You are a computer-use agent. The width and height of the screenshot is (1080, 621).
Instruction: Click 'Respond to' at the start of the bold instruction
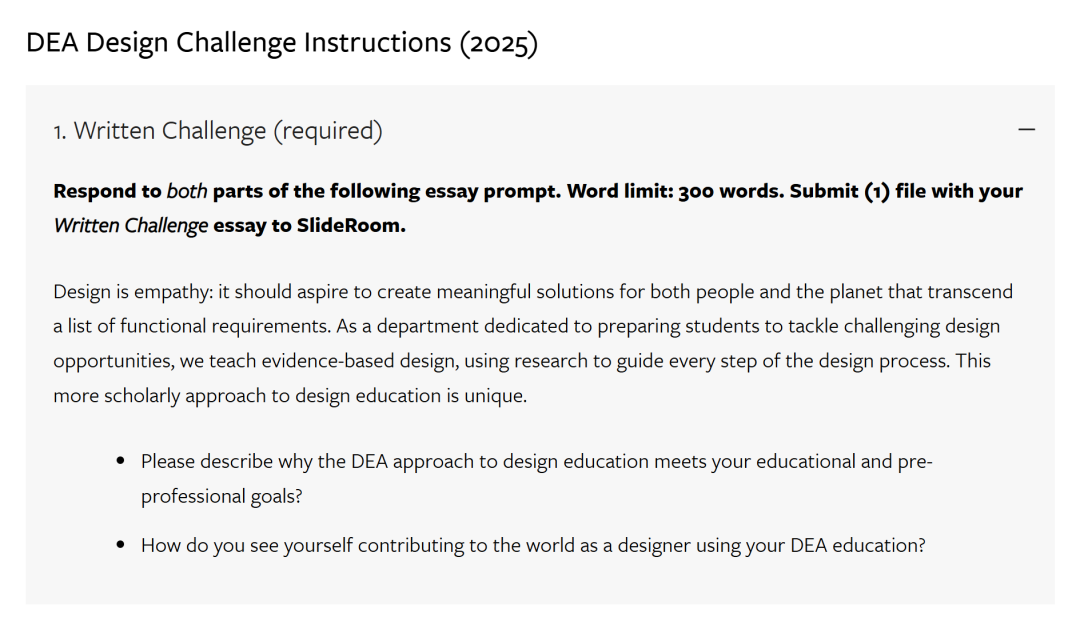pos(107,191)
